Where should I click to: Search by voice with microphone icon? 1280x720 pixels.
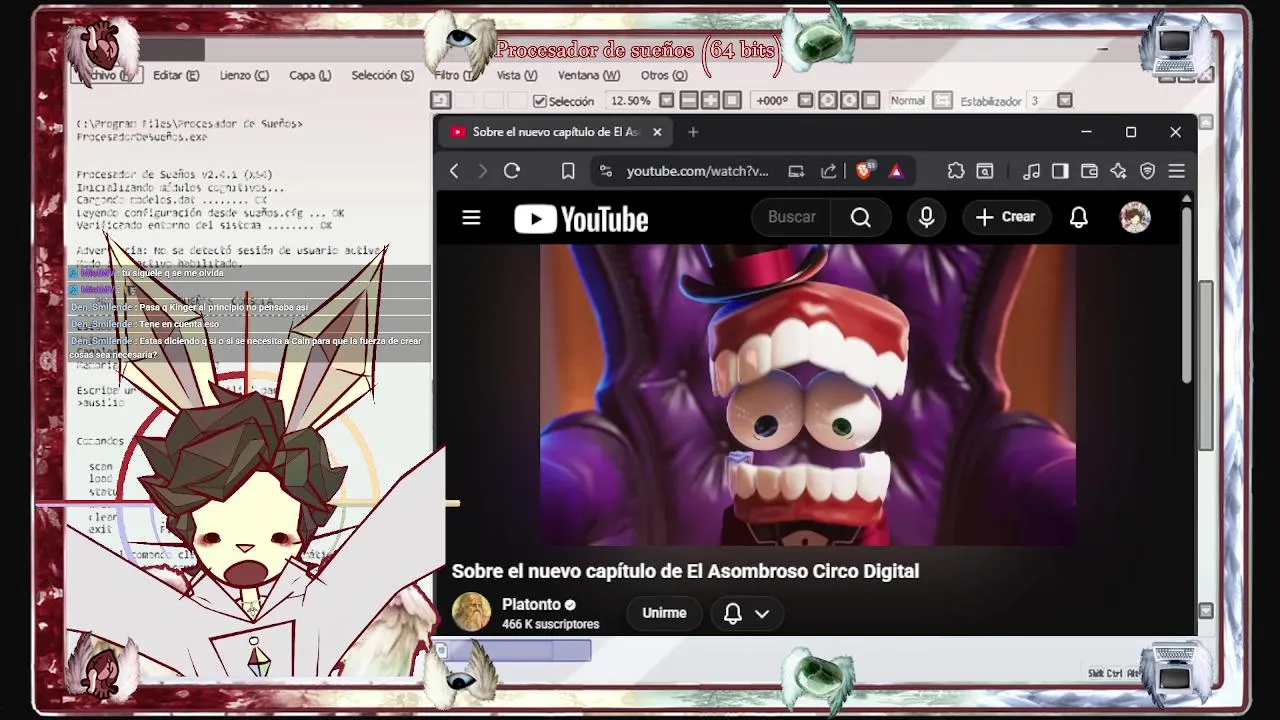(927, 217)
